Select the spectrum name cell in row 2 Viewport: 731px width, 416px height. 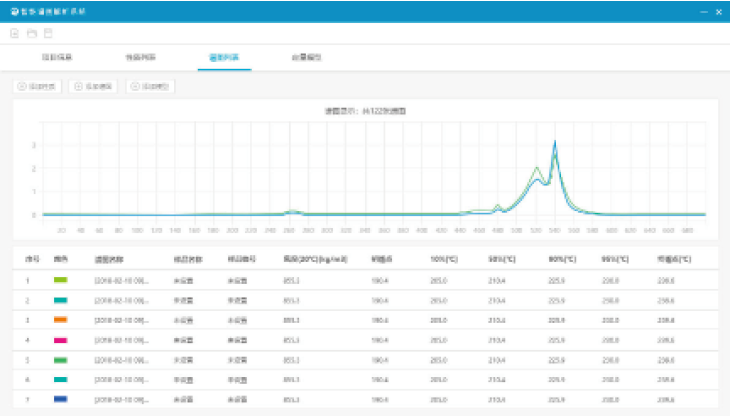122,300
